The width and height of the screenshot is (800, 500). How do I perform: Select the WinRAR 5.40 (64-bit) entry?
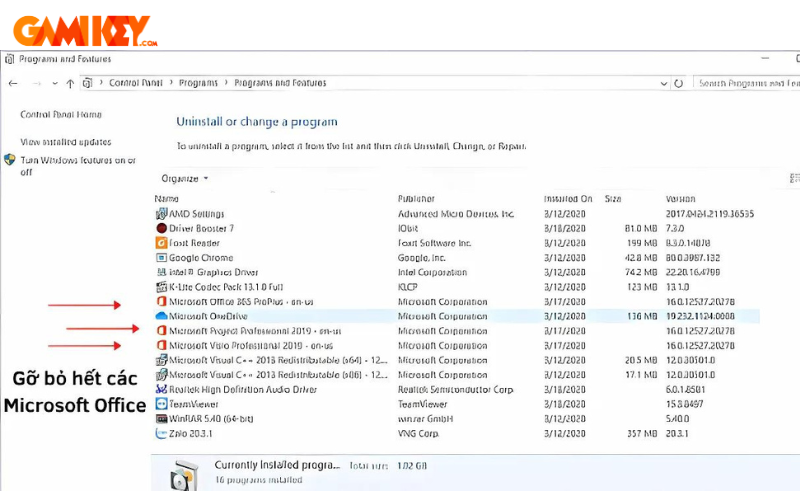point(211,419)
